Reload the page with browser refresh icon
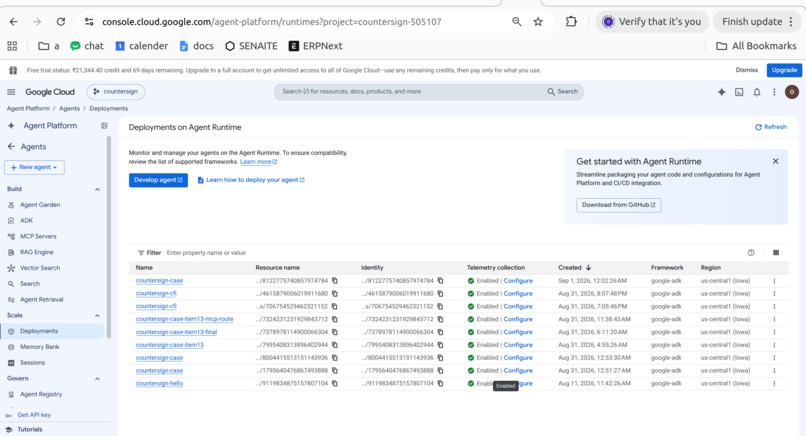806x436 pixels. (61, 22)
